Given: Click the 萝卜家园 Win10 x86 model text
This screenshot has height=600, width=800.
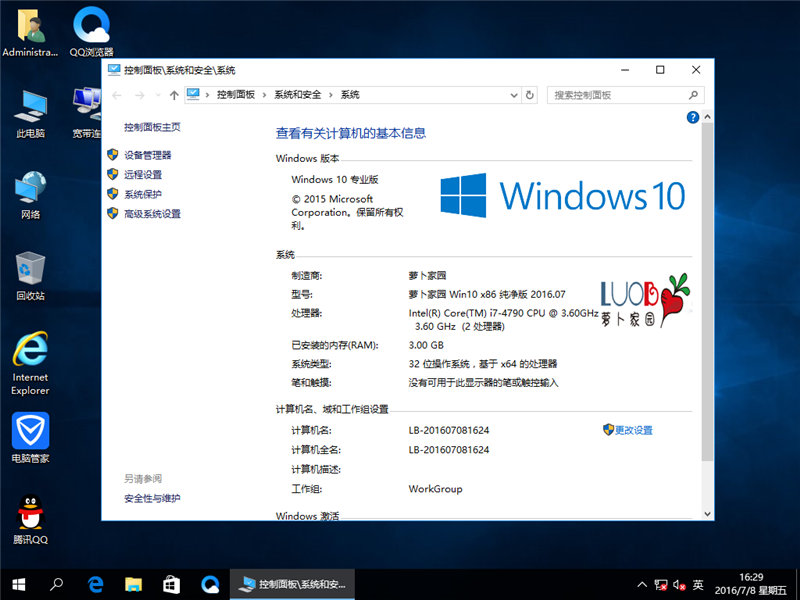Looking at the screenshot, I should pyautogui.click(x=487, y=294).
